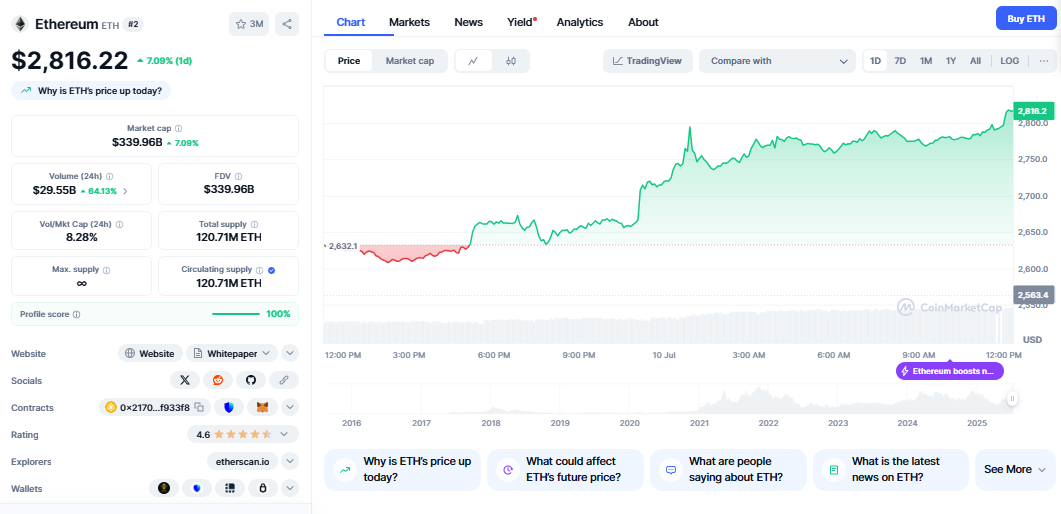1061x514 pixels.
Task: Switch to the Markets tab
Action: click(x=409, y=22)
